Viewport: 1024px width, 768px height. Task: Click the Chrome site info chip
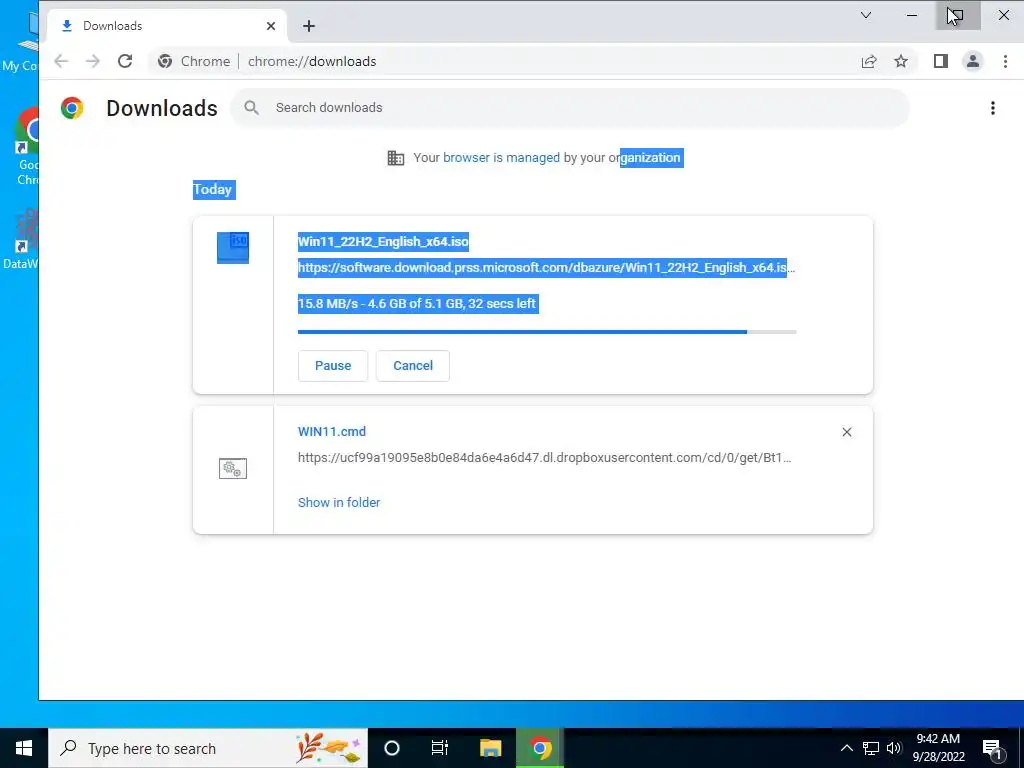195,61
